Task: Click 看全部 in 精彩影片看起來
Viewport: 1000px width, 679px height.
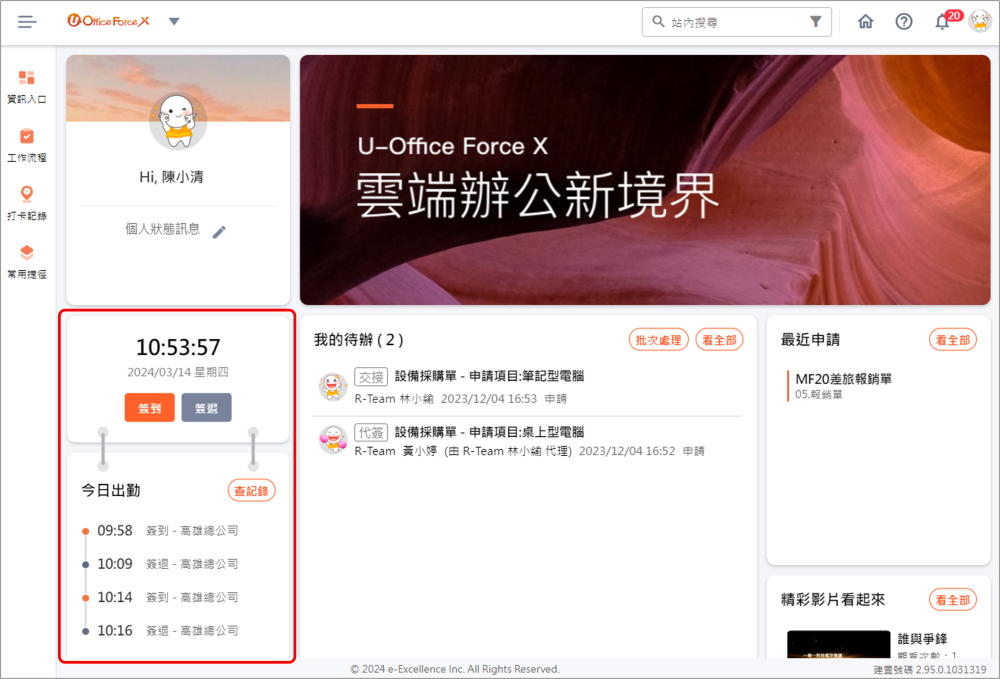Action: coord(953,600)
